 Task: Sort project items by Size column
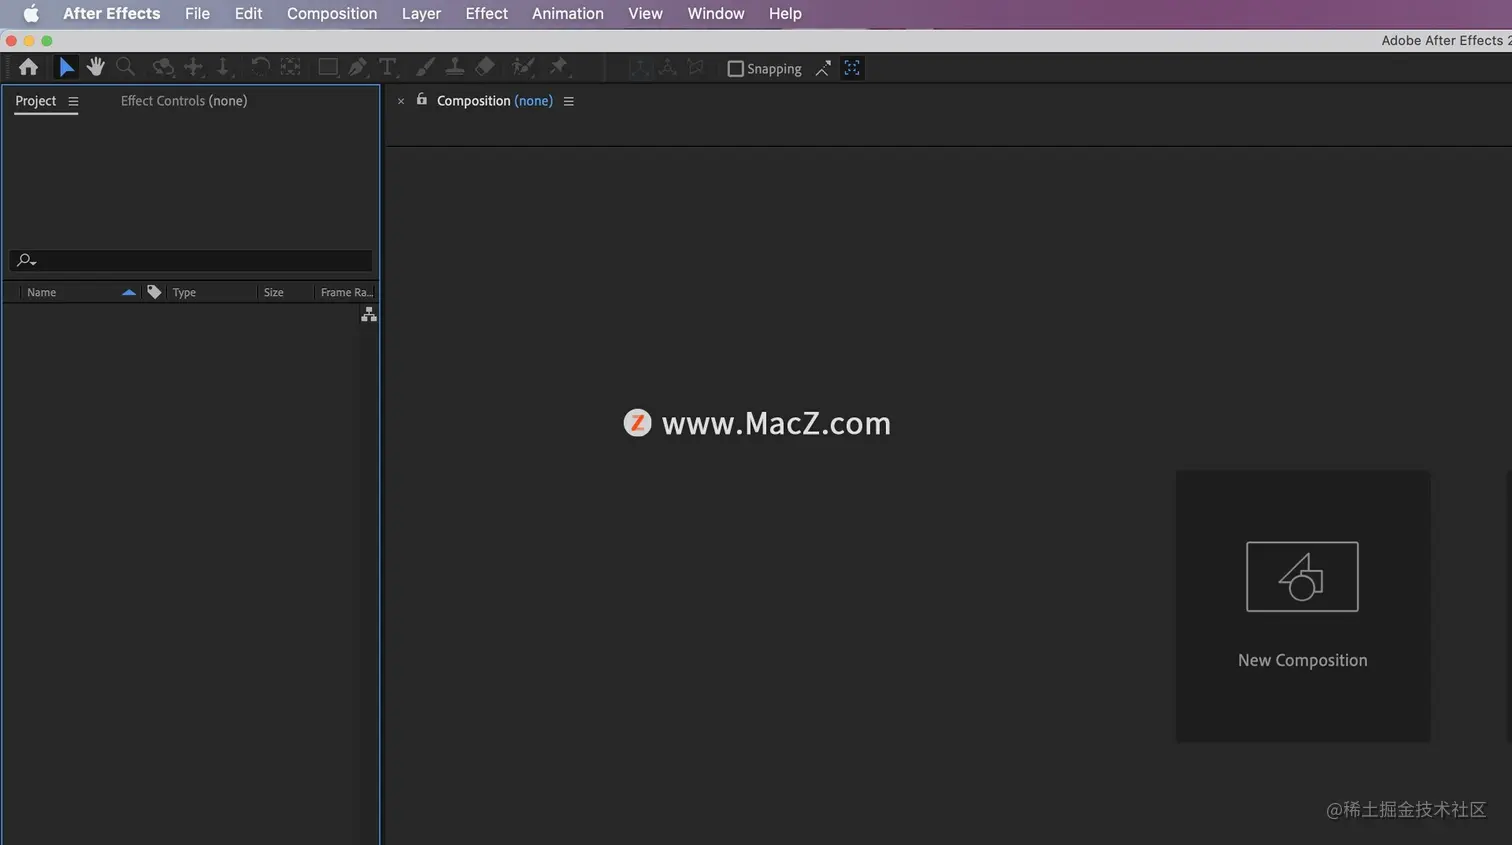274,292
